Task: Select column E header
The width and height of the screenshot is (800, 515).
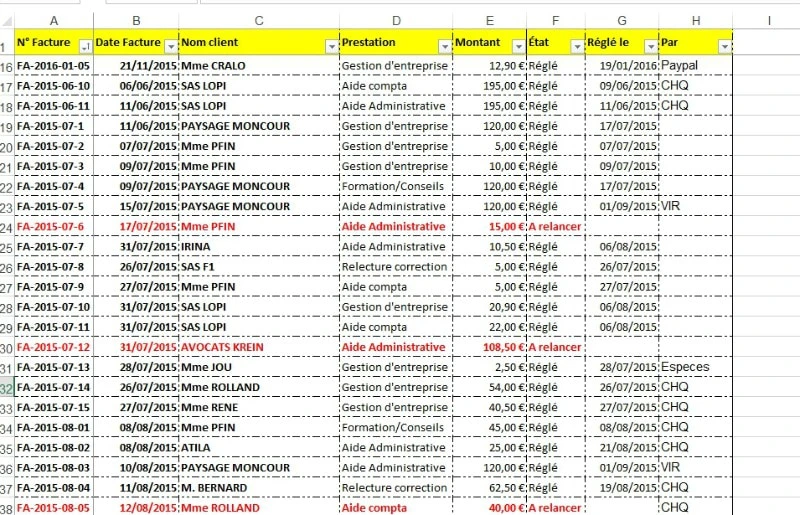Action: tap(489, 20)
